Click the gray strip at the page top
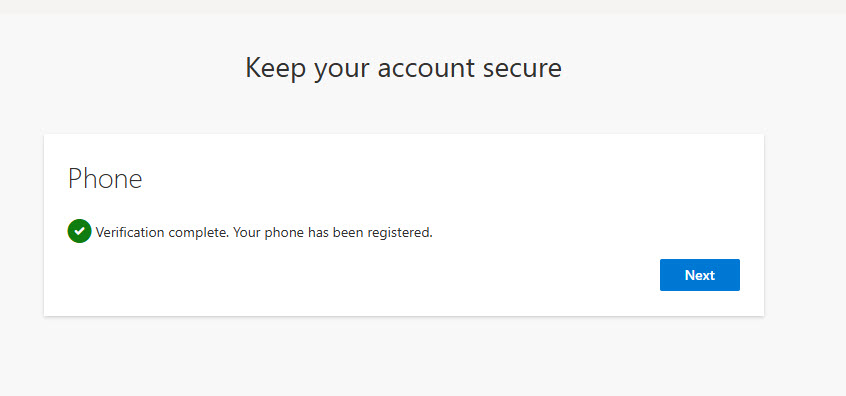 [x=423, y=6]
